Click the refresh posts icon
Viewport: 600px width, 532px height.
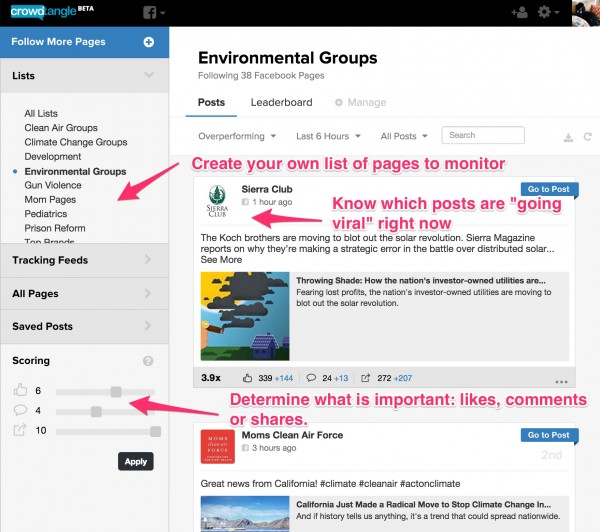click(587, 137)
